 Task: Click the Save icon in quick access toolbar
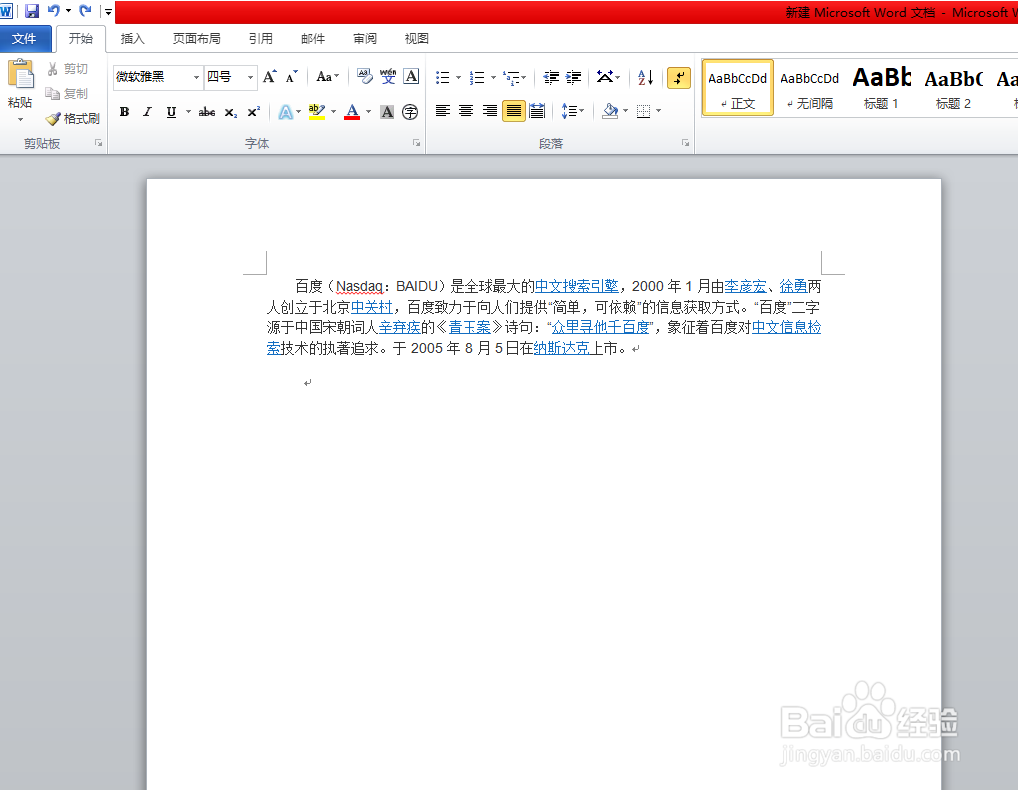click(31, 11)
